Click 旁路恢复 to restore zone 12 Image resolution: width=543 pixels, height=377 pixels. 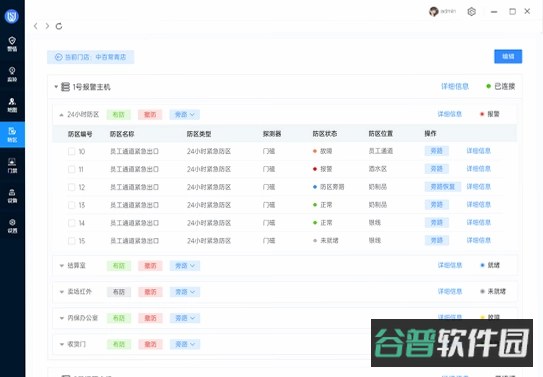(443, 187)
